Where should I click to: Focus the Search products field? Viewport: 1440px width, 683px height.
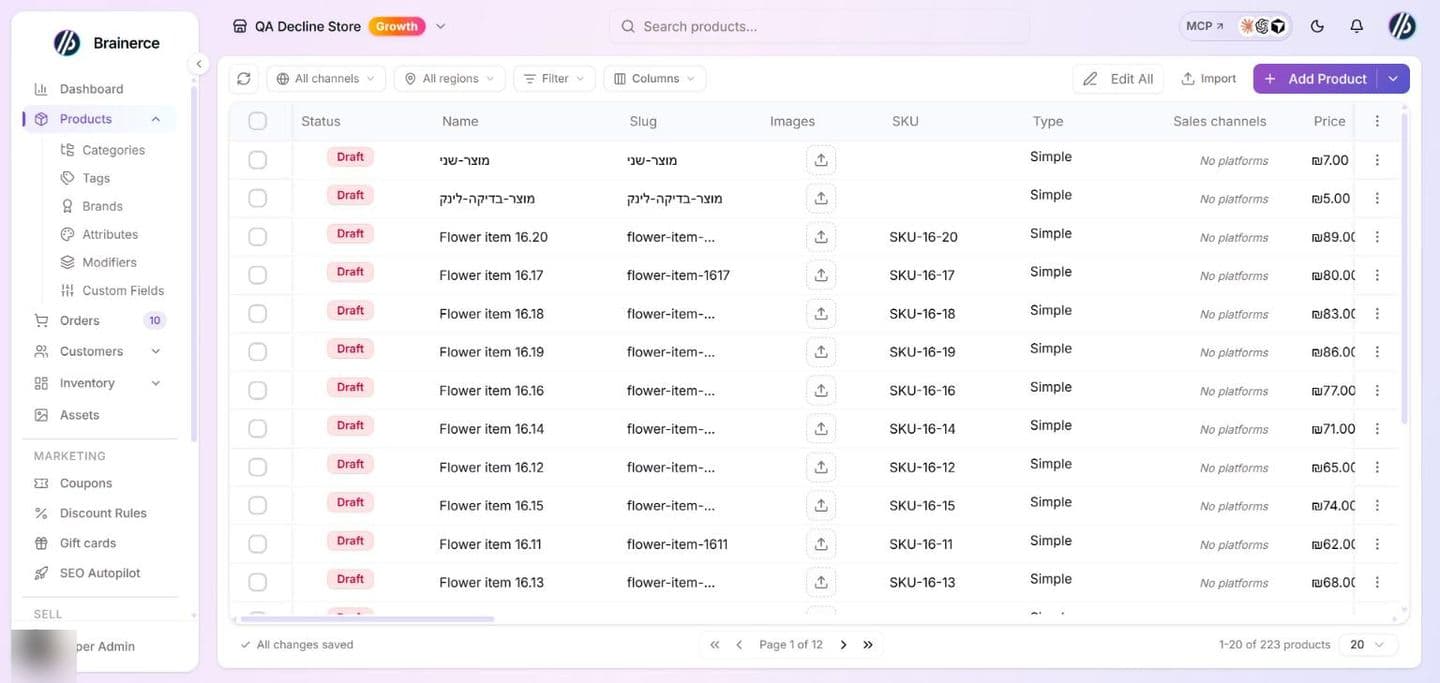(x=819, y=27)
